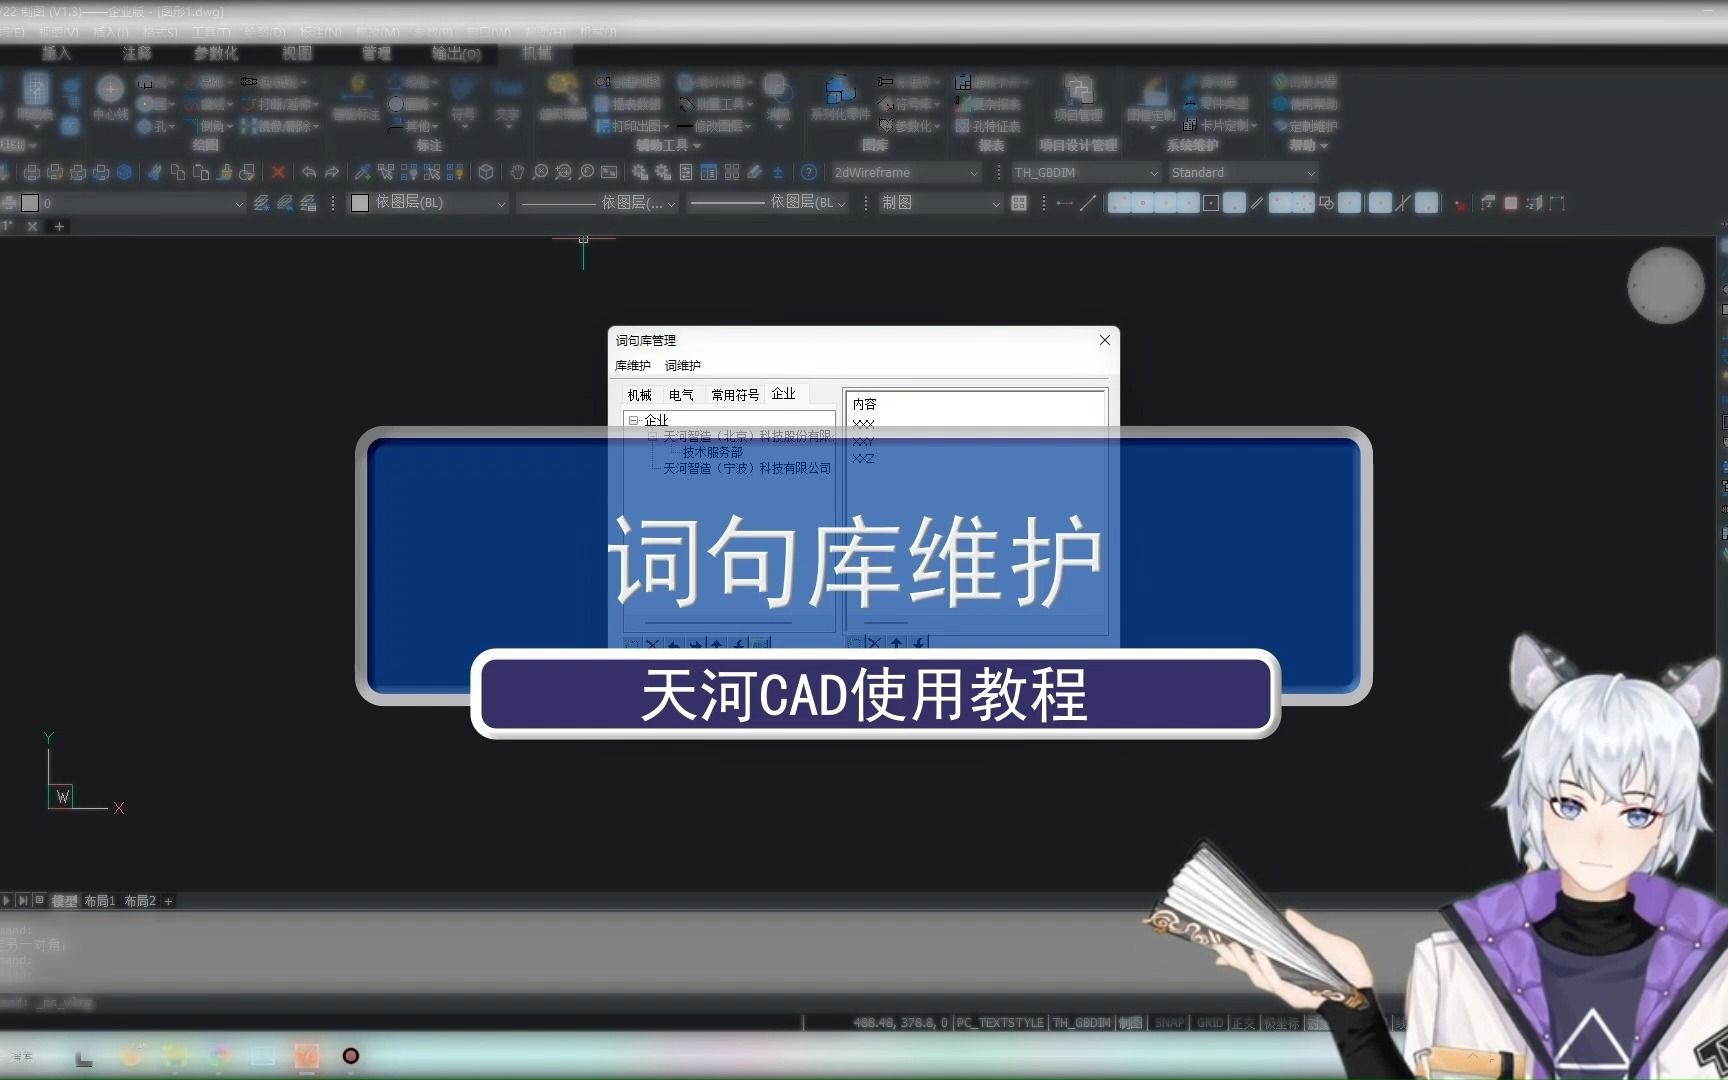The height and width of the screenshot is (1080, 1728).
Task: Open the 参数化 ribbon tab
Action: click(x=216, y=53)
